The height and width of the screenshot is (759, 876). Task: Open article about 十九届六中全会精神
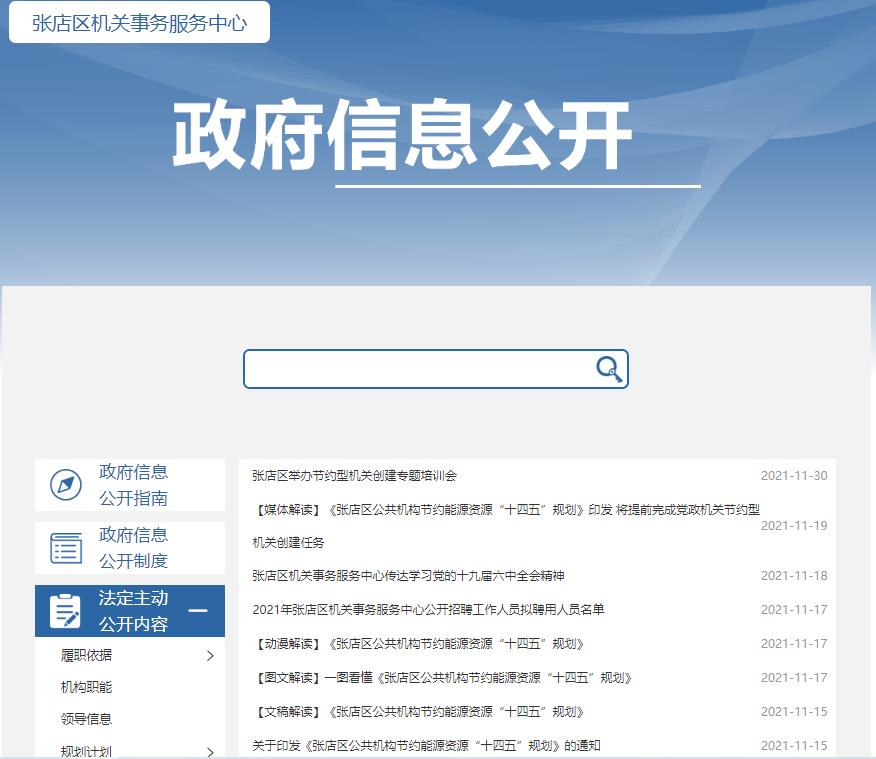pos(408,576)
